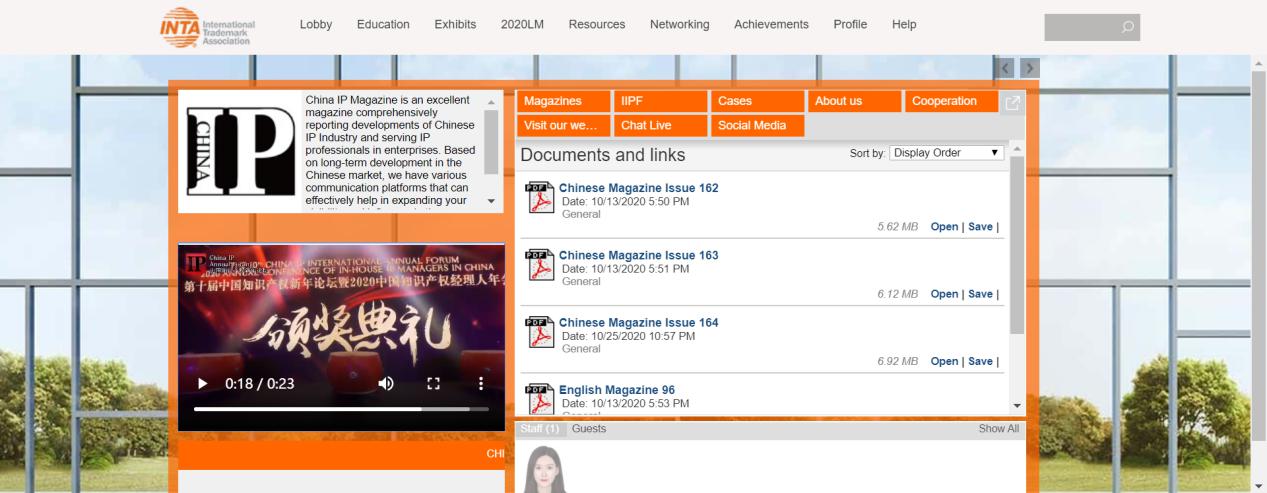Go to next booth arrow
The image size is (1267, 493).
(x=1029, y=68)
